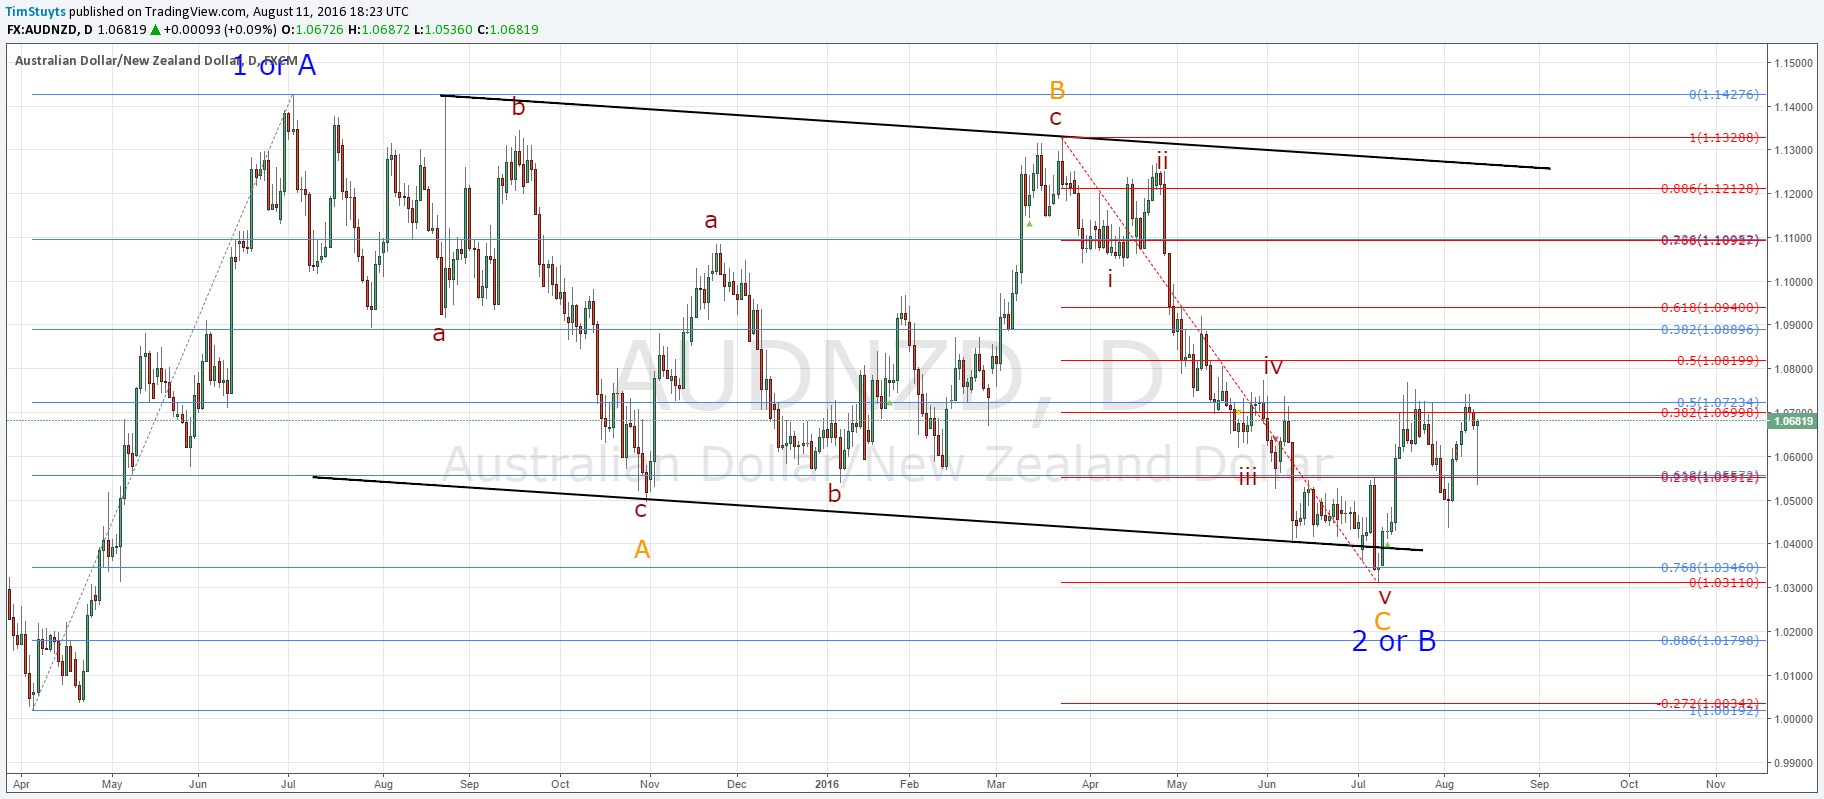Select the Fibonacci label 0.768(1.03460)

click(1710, 567)
